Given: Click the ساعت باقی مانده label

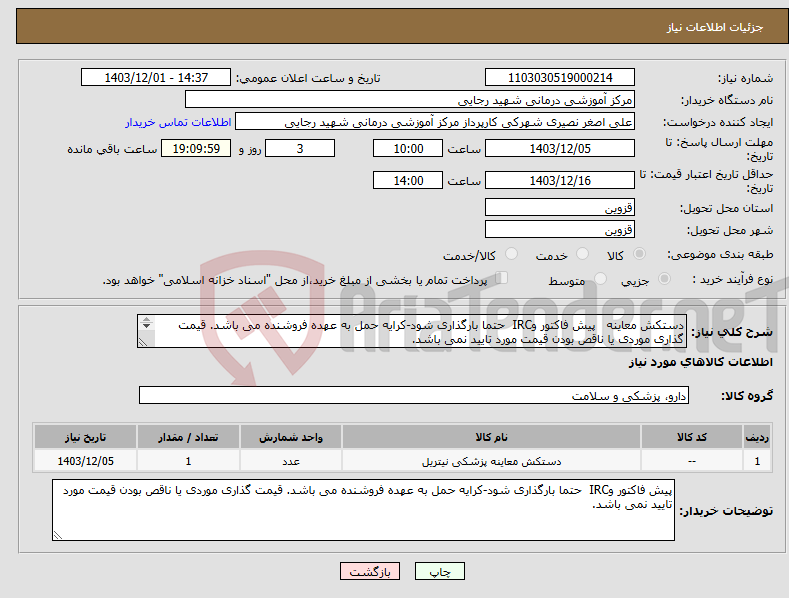Looking at the screenshot, I should click(112, 150).
